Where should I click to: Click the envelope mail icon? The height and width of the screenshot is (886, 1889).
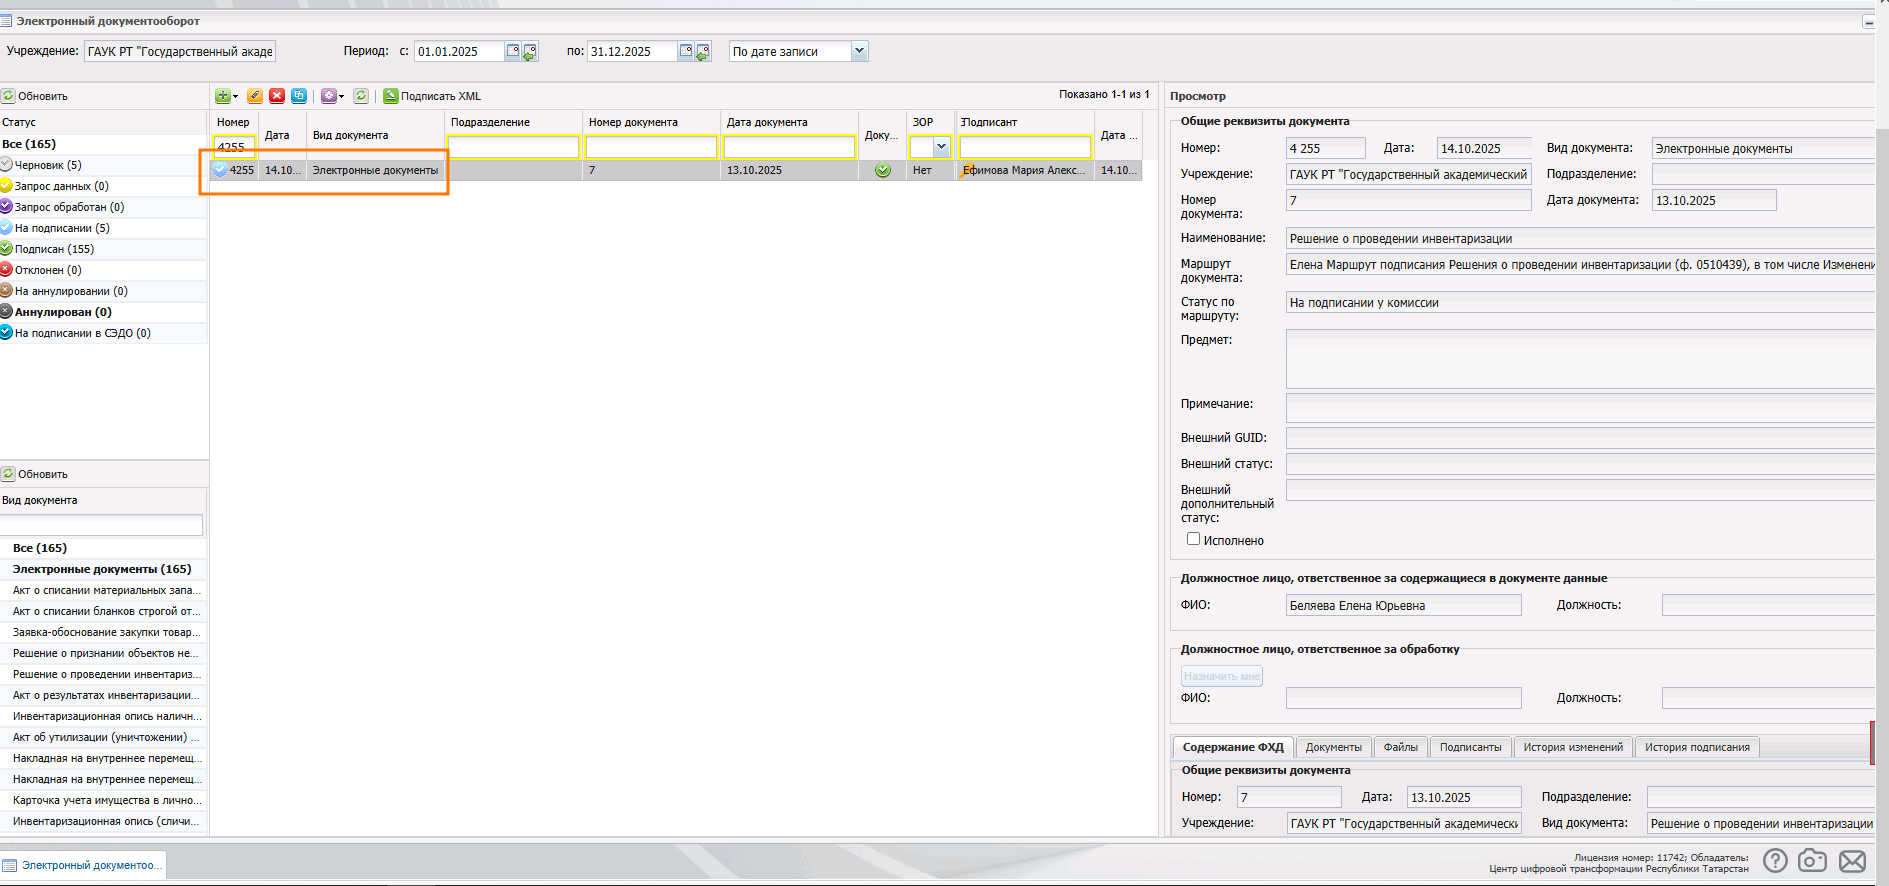(x=1852, y=861)
